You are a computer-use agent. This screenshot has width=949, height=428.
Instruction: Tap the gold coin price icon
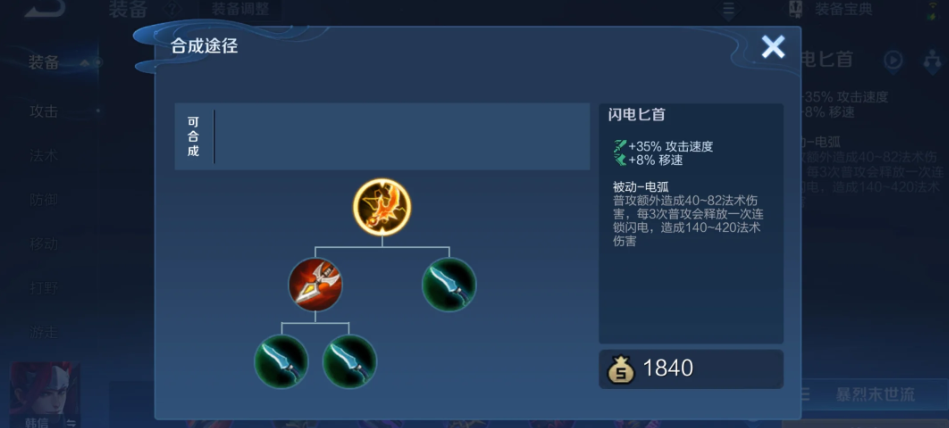point(621,369)
